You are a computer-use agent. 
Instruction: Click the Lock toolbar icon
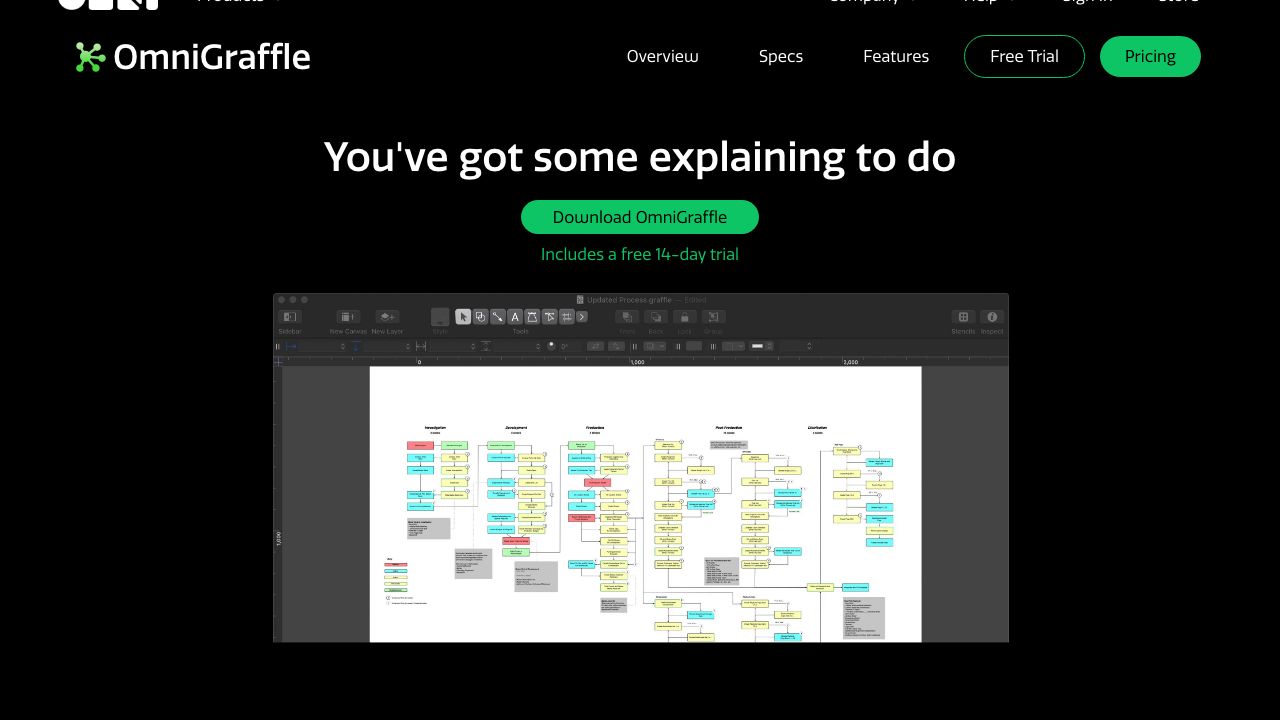[684, 317]
